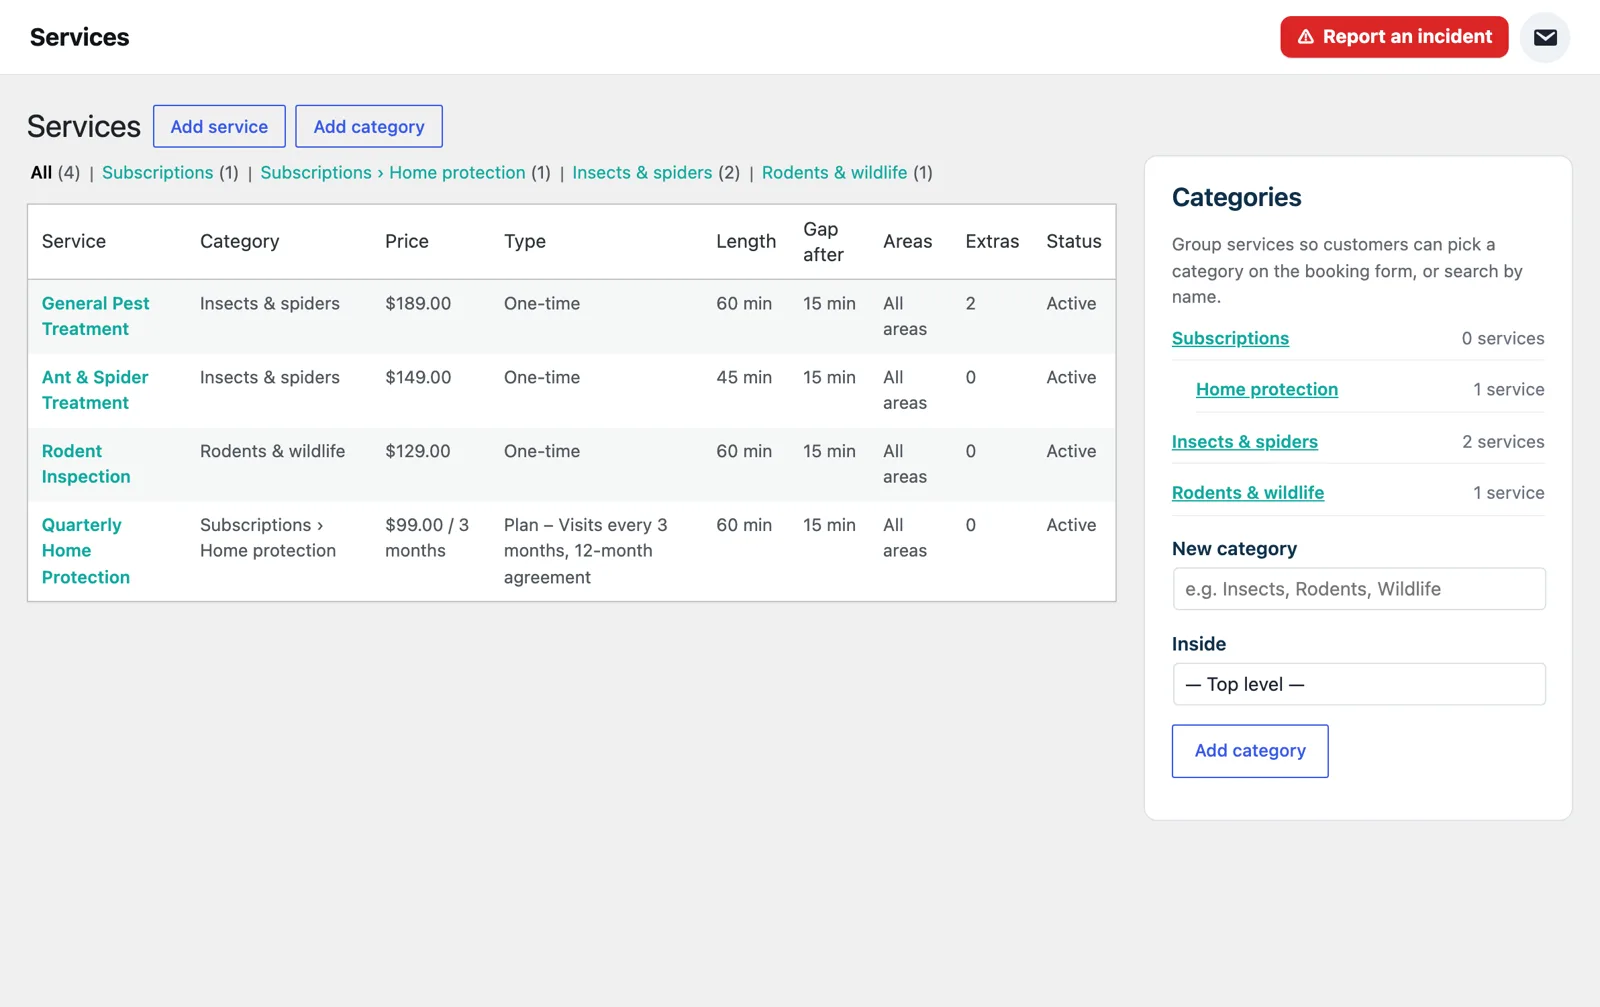Open Rodents & wildlife category in panel
The height and width of the screenshot is (1007, 1600).
coord(1248,492)
